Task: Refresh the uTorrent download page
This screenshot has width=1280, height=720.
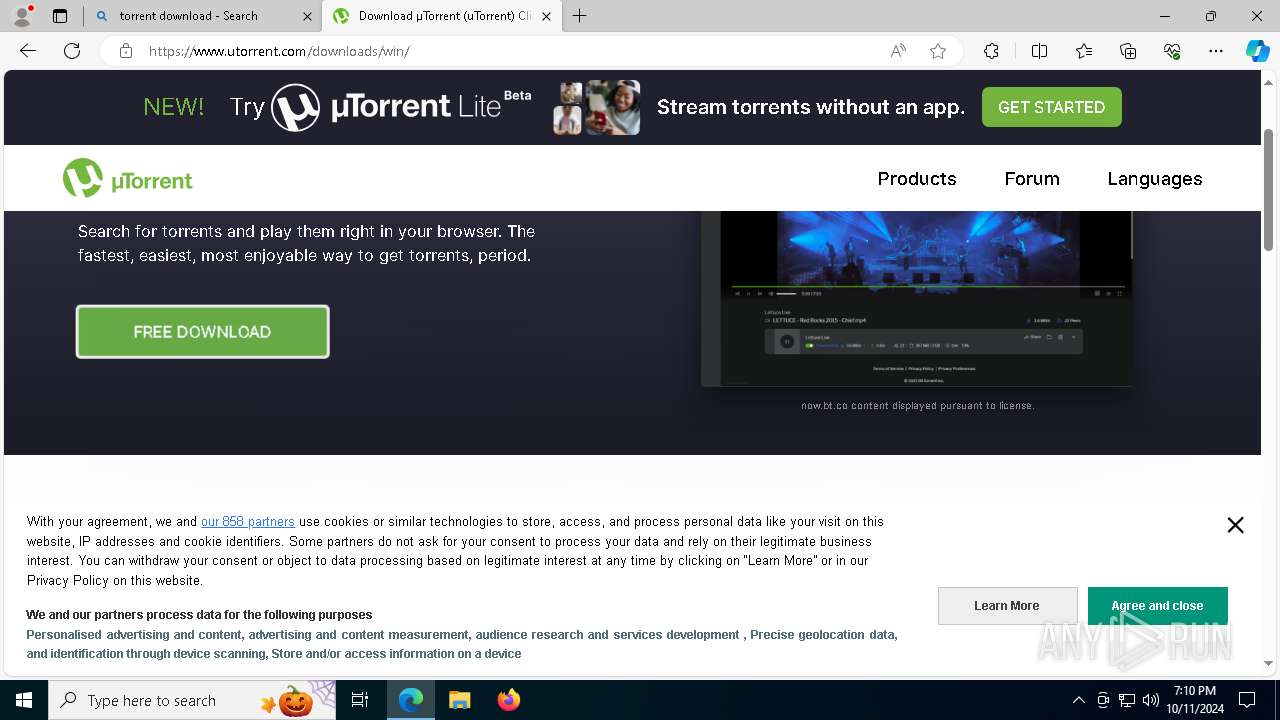Action: 72,51
